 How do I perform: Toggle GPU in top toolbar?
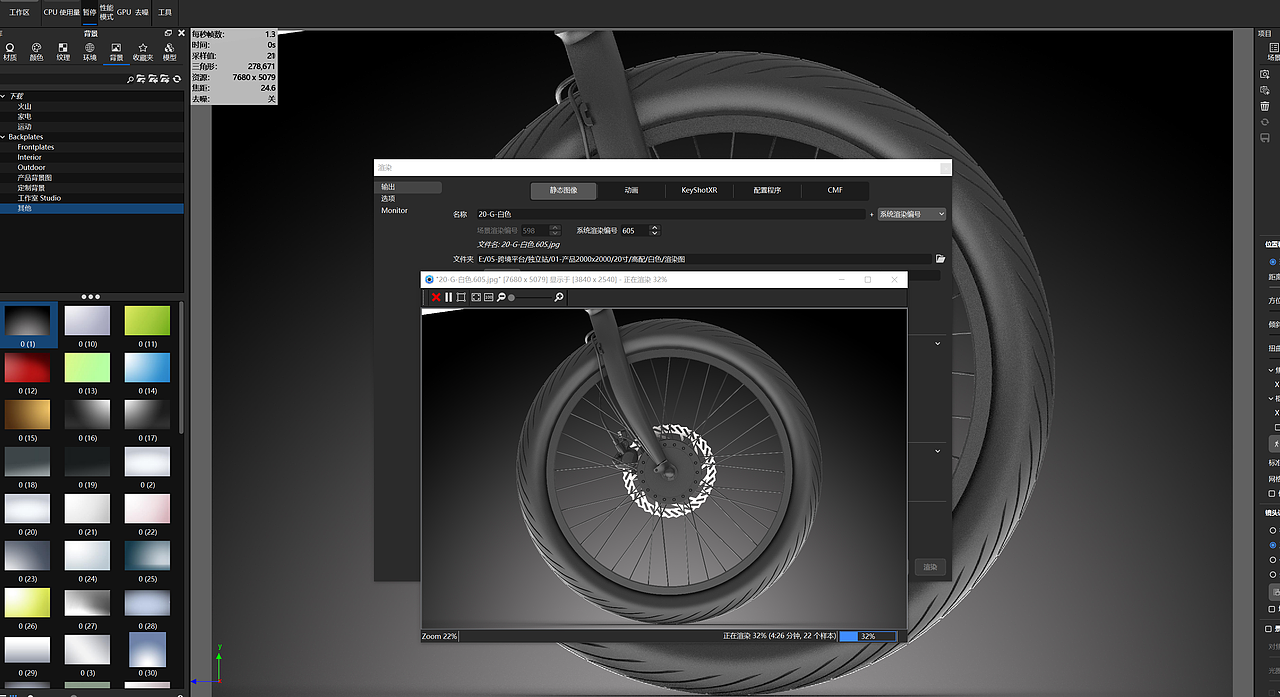pyautogui.click(x=123, y=13)
